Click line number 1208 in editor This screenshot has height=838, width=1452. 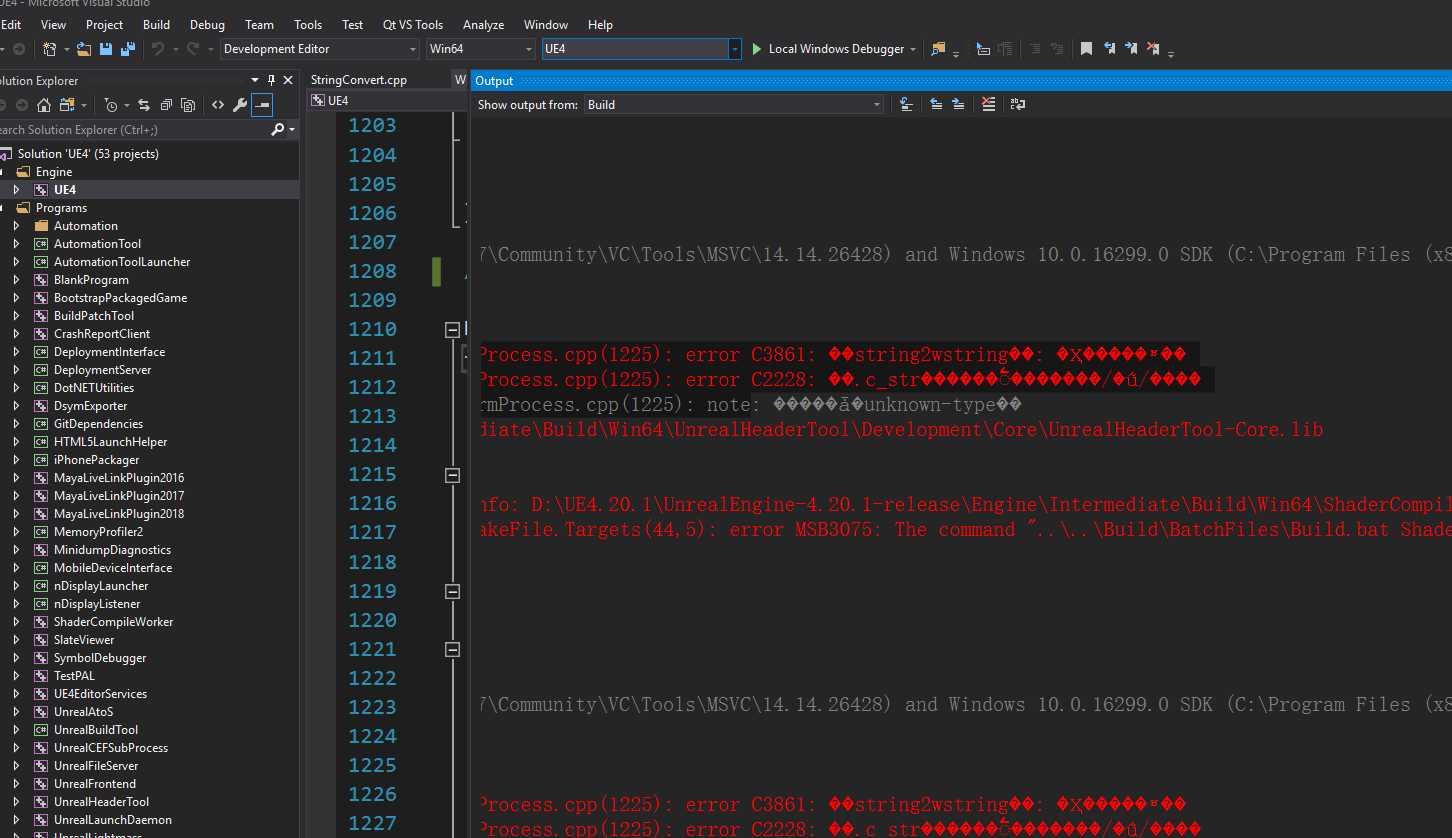(x=372, y=271)
